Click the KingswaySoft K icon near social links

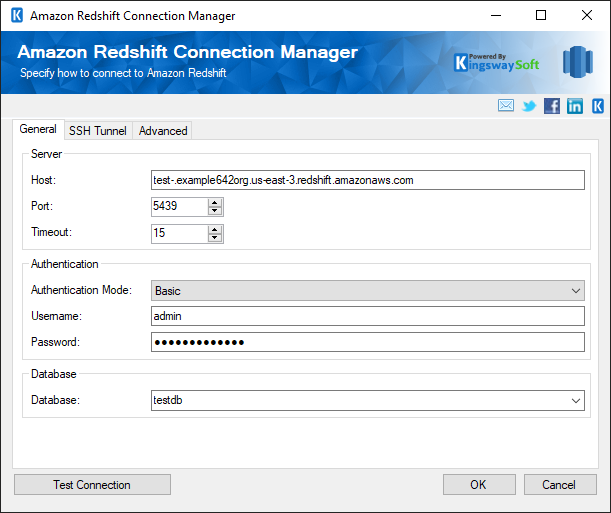click(598, 106)
